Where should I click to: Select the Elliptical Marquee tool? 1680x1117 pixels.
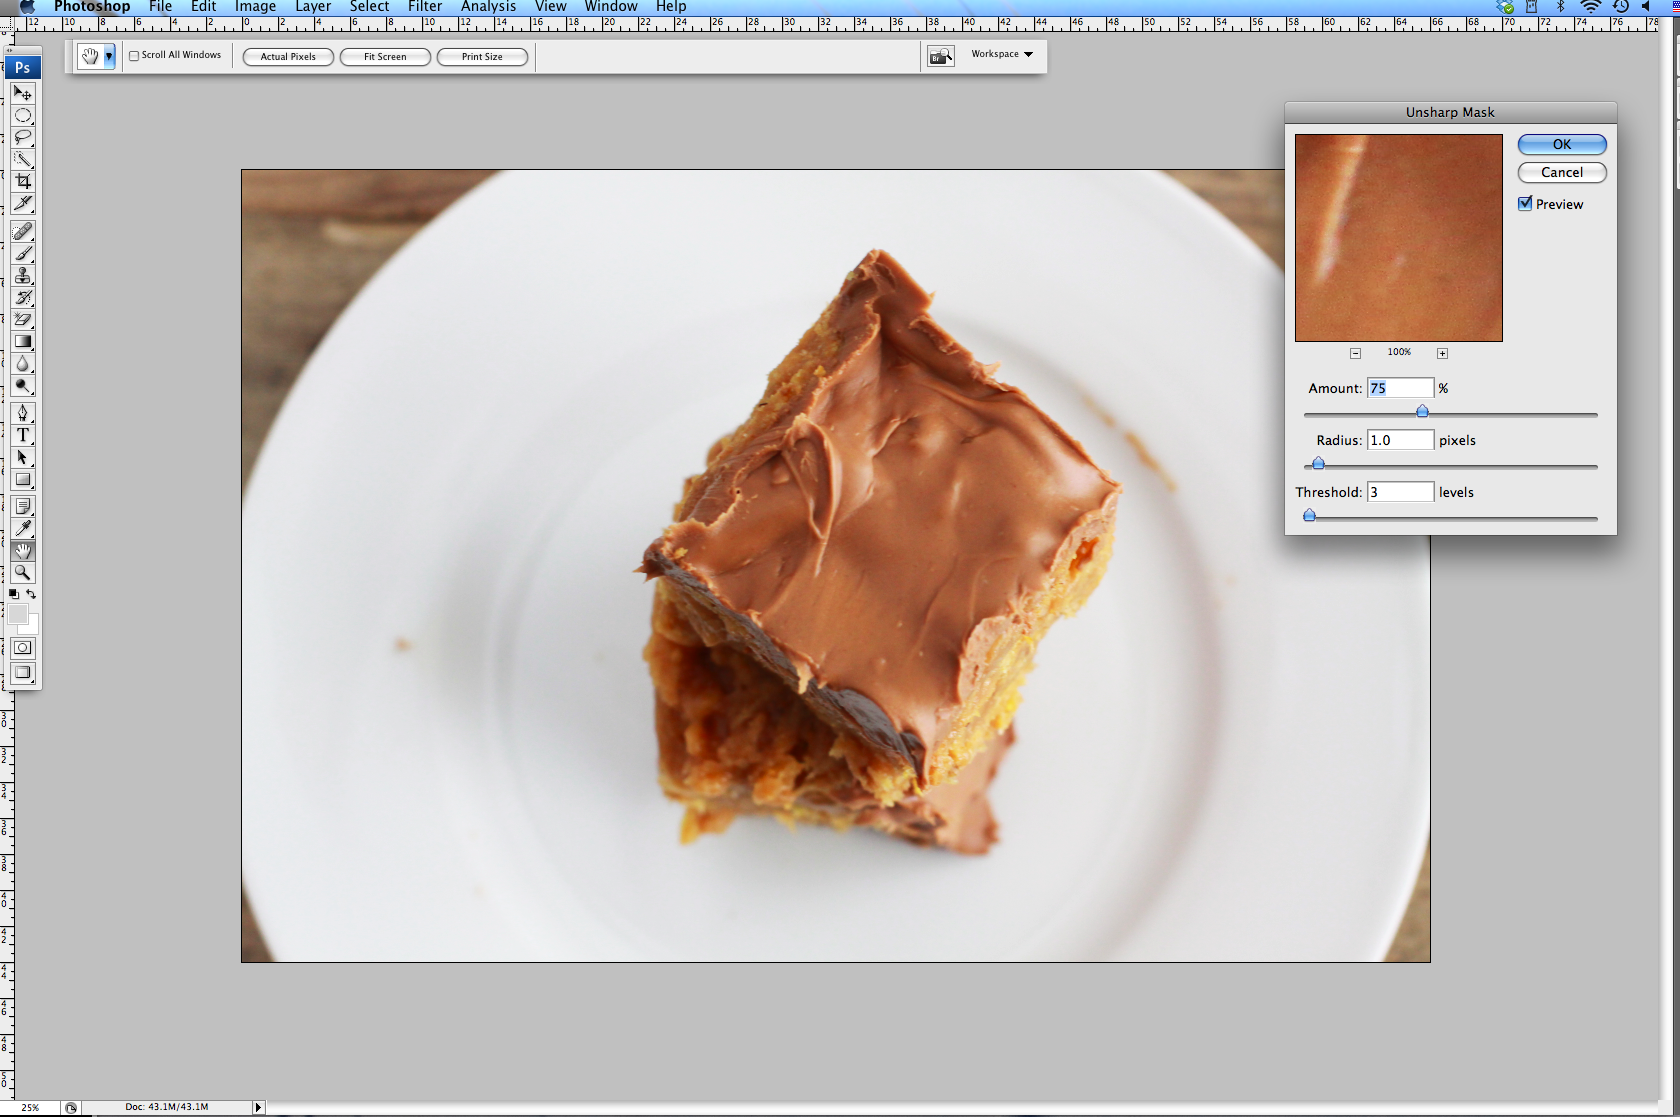click(x=23, y=115)
